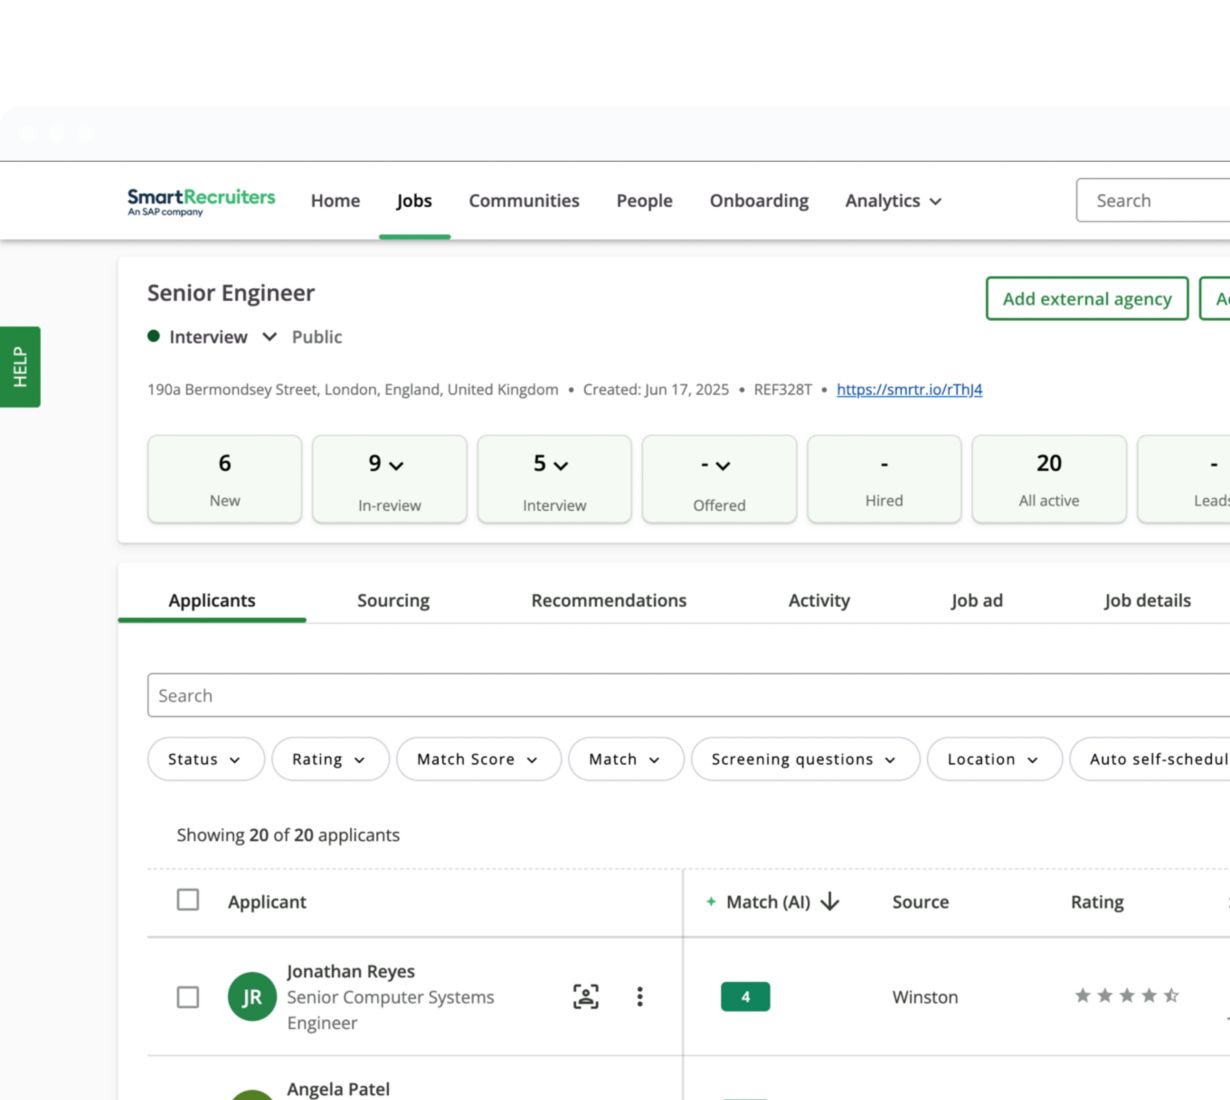The image size is (1230, 1100).
Task: Click Add external agency button
Action: click(x=1086, y=299)
